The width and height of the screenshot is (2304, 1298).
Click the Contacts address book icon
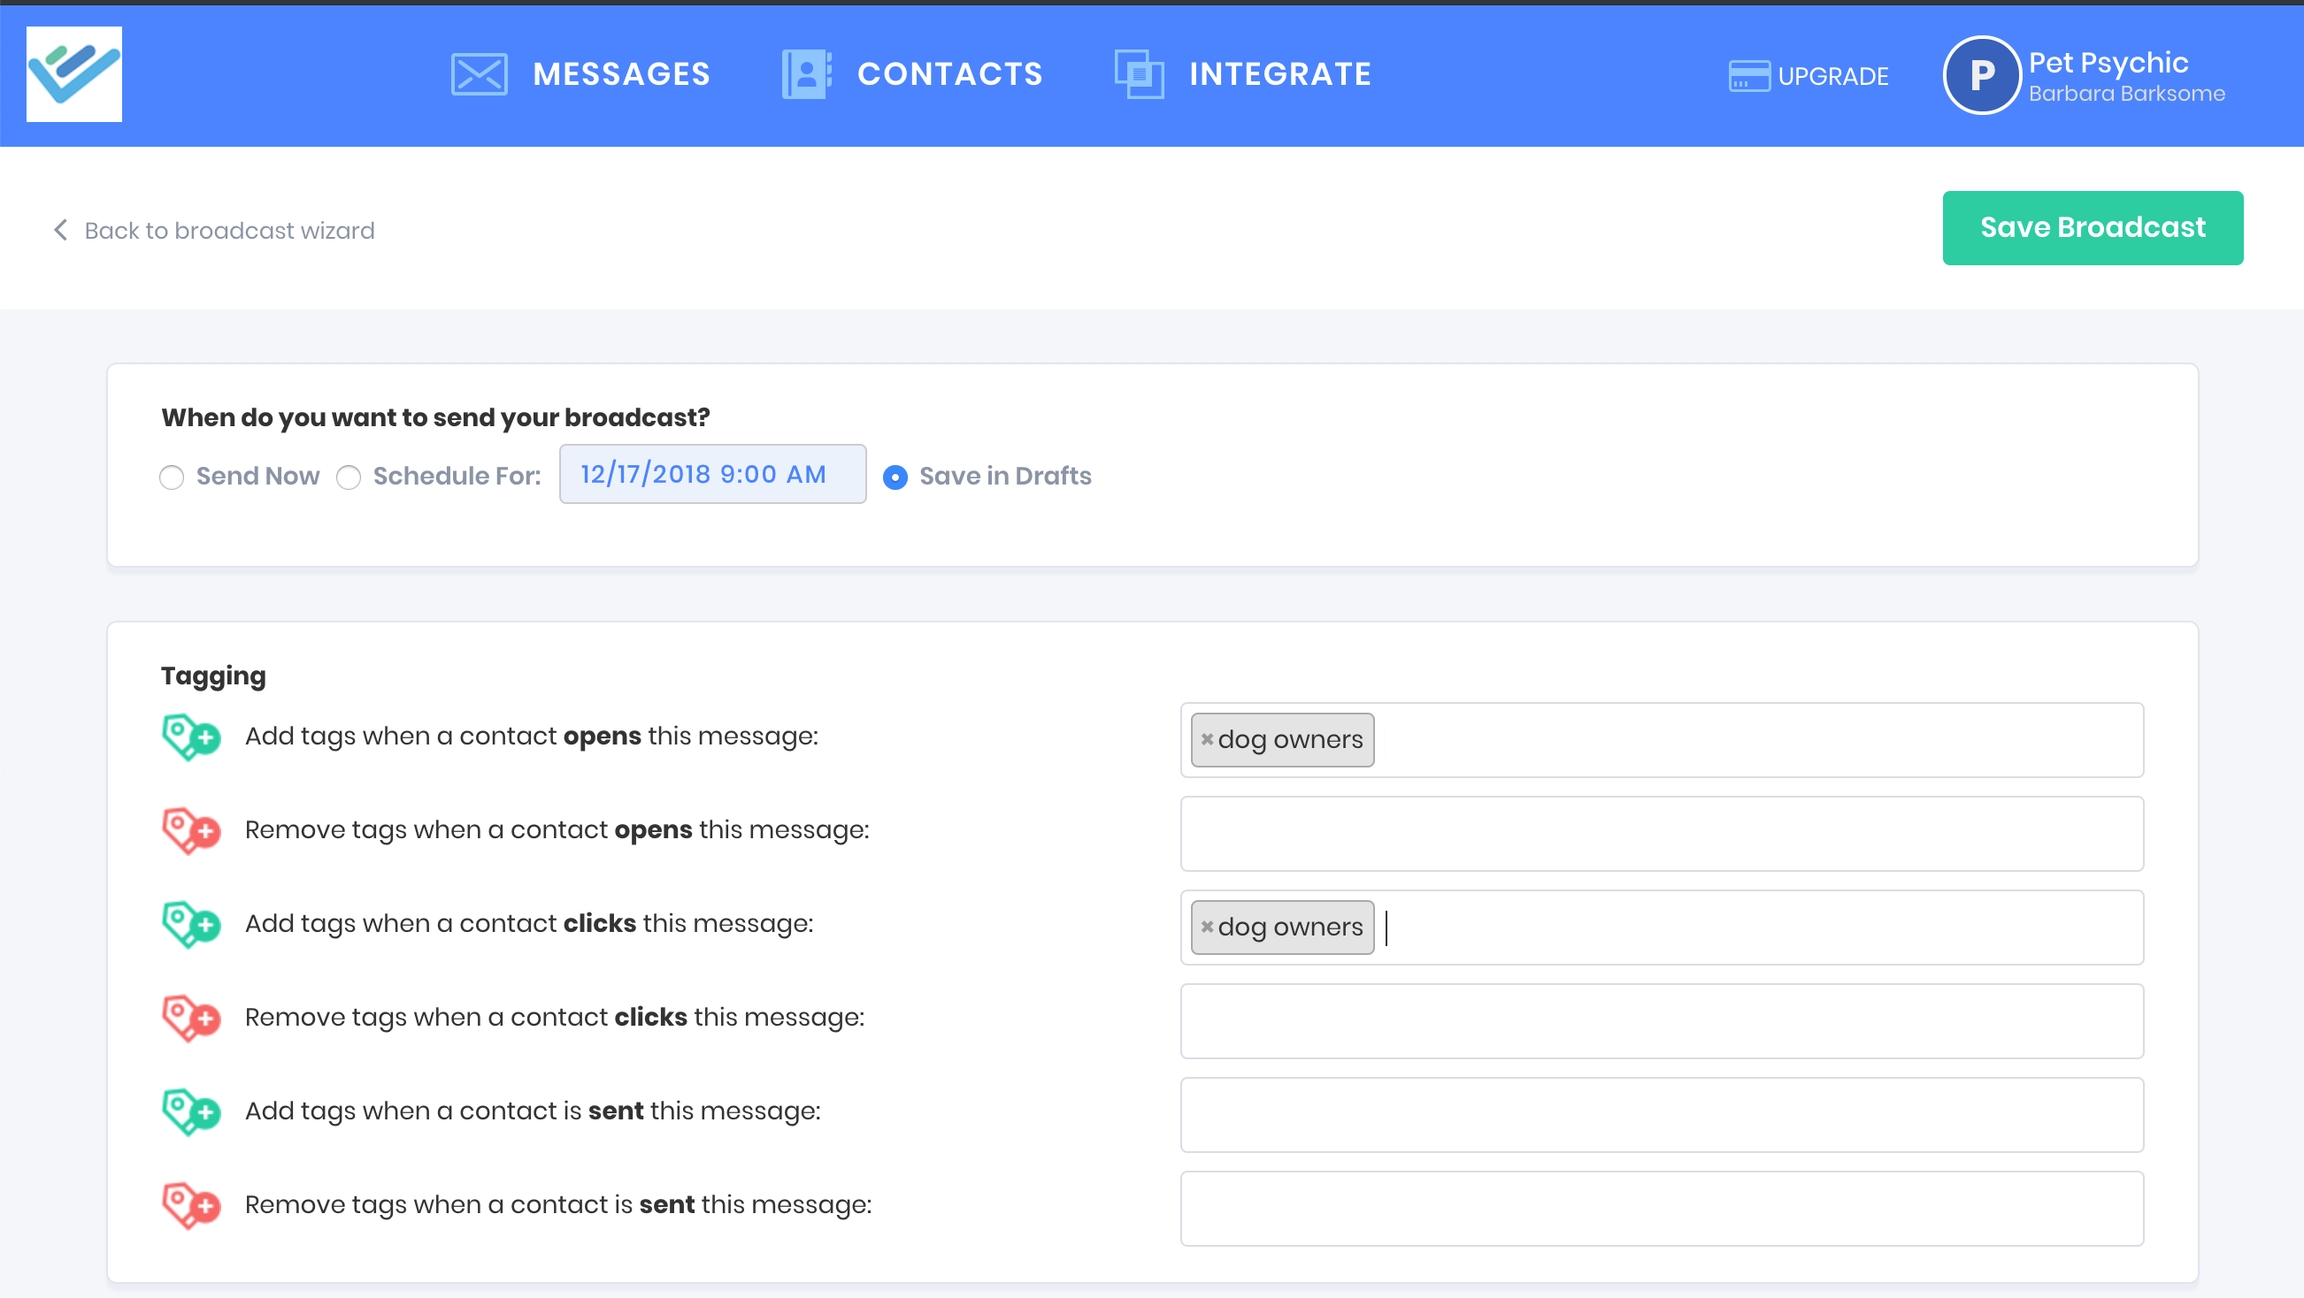click(806, 74)
